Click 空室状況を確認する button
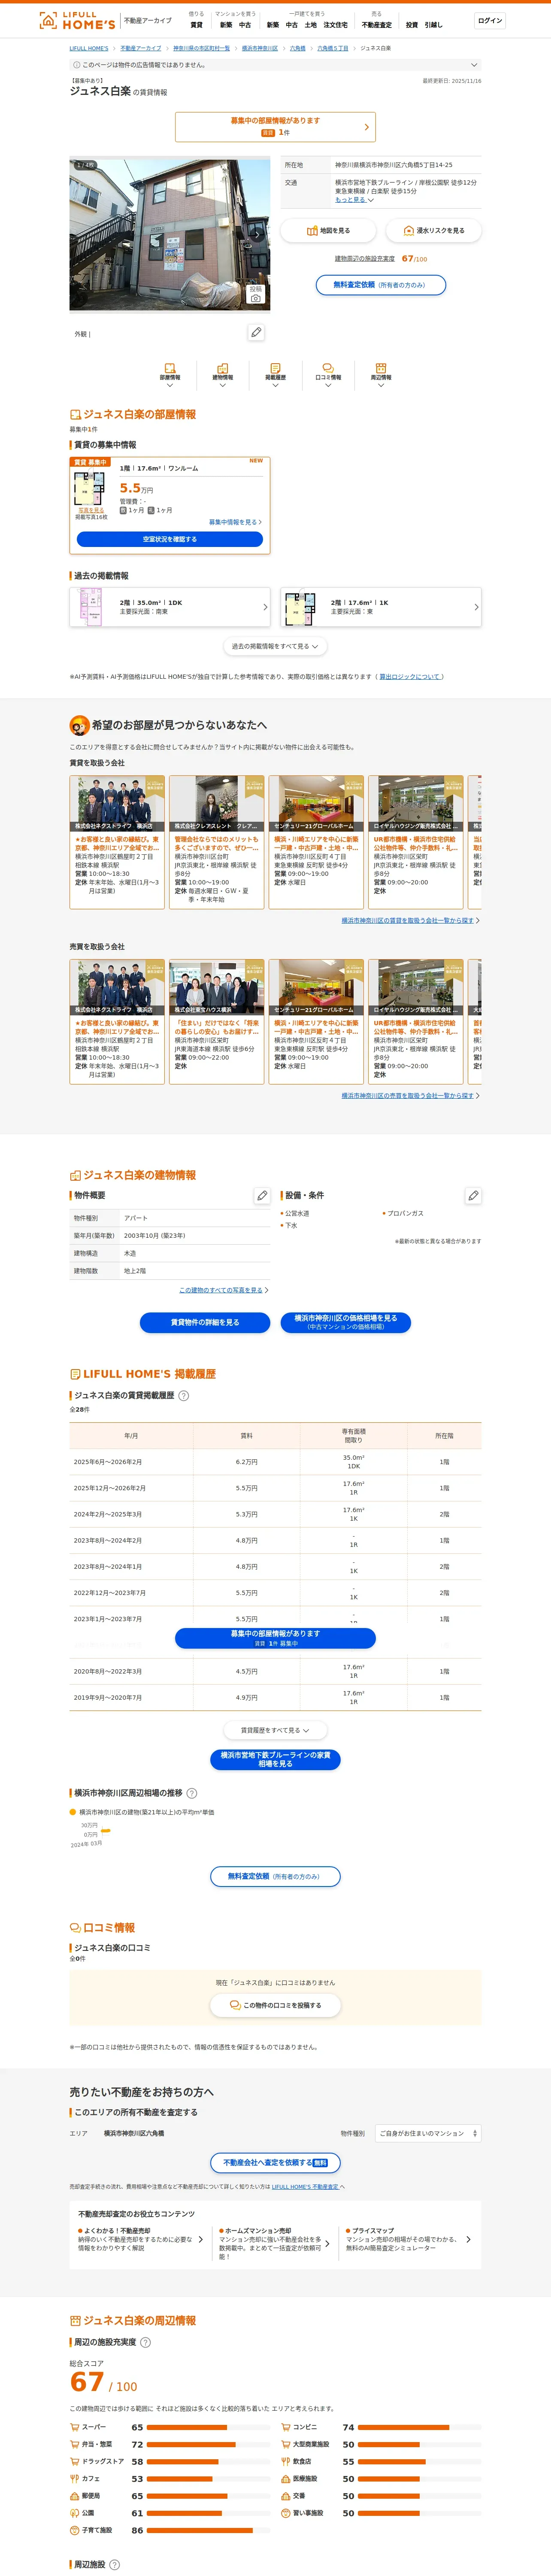This screenshot has height=2576, width=551. coord(170,539)
